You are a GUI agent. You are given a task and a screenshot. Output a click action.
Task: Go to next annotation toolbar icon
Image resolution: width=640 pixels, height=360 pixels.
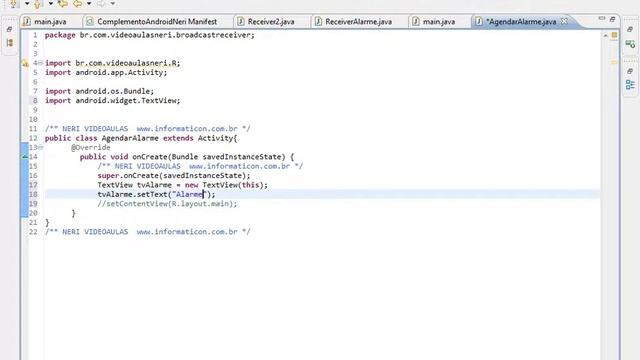[x=13, y=4]
